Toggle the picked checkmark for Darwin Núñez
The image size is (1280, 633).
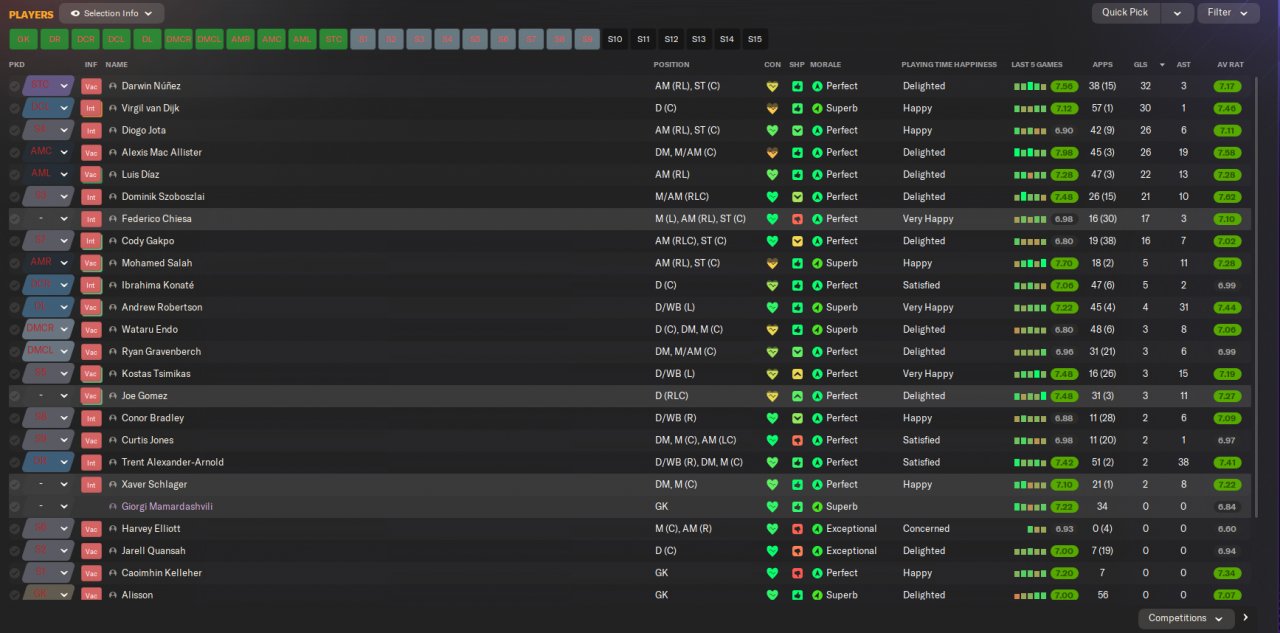pyautogui.click(x=14, y=86)
